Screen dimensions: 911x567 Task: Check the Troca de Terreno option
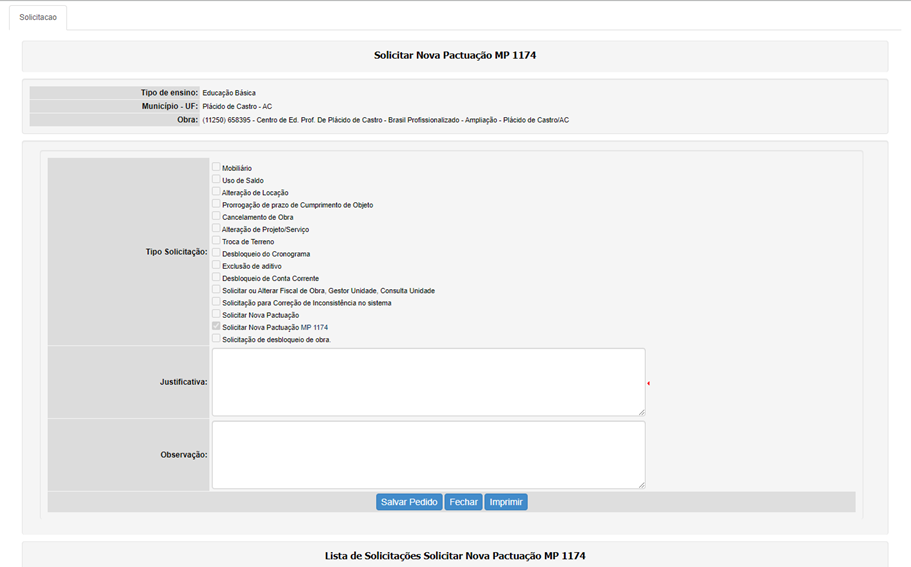pyautogui.click(x=216, y=240)
